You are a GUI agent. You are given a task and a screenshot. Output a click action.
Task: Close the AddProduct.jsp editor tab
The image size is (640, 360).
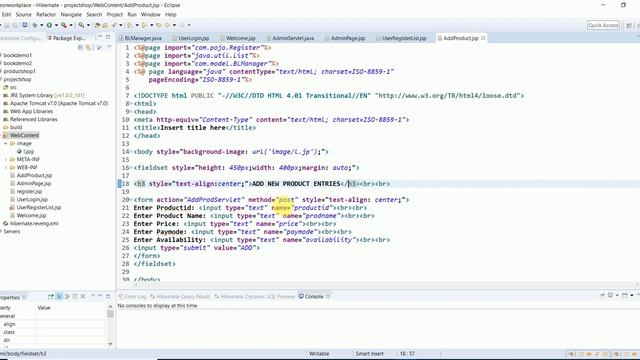tap(483, 38)
